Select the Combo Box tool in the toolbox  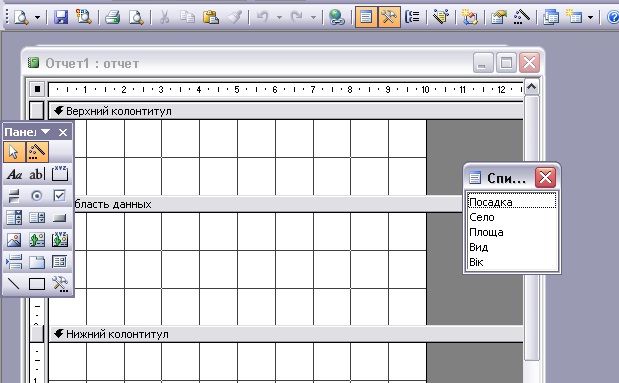14,218
